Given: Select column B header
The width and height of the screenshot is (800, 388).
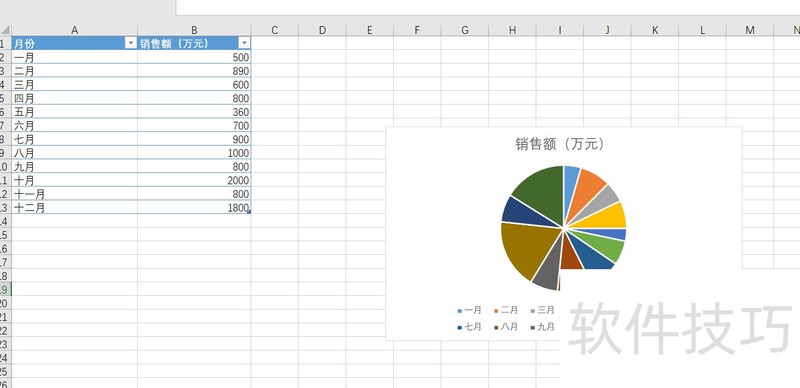Looking at the screenshot, I should (194, 30).
